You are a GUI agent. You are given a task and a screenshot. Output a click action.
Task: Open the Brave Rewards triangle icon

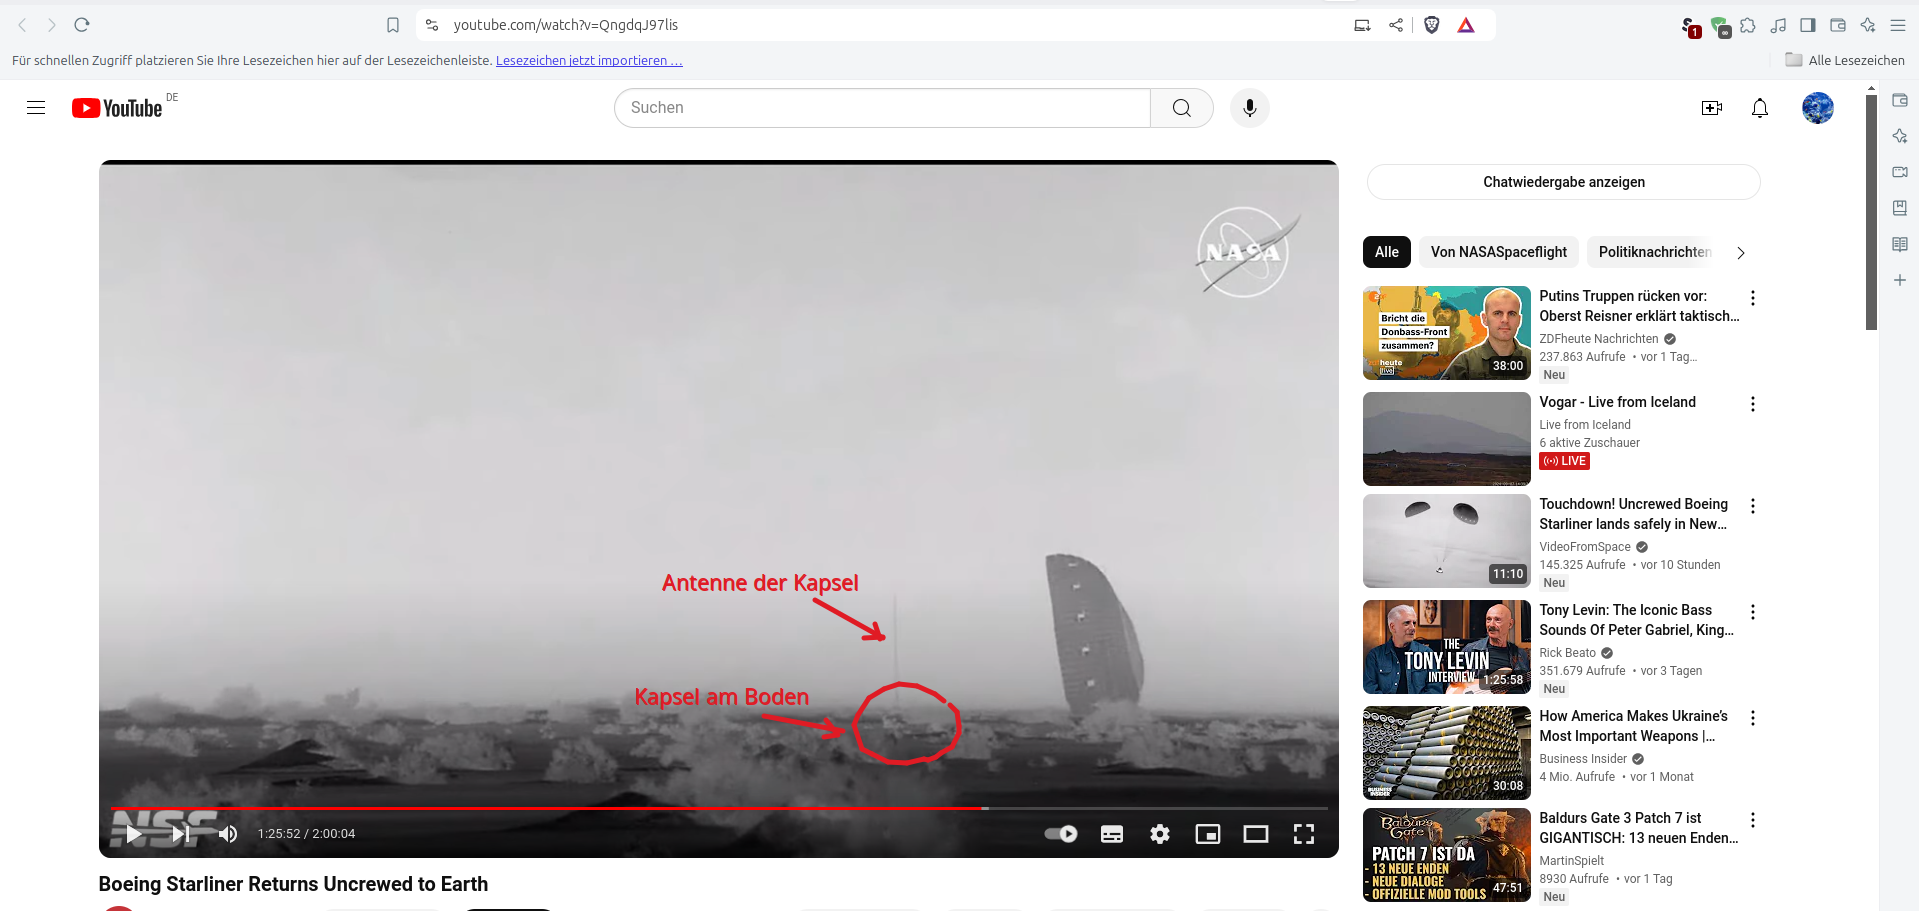(x=1466, y=25)
